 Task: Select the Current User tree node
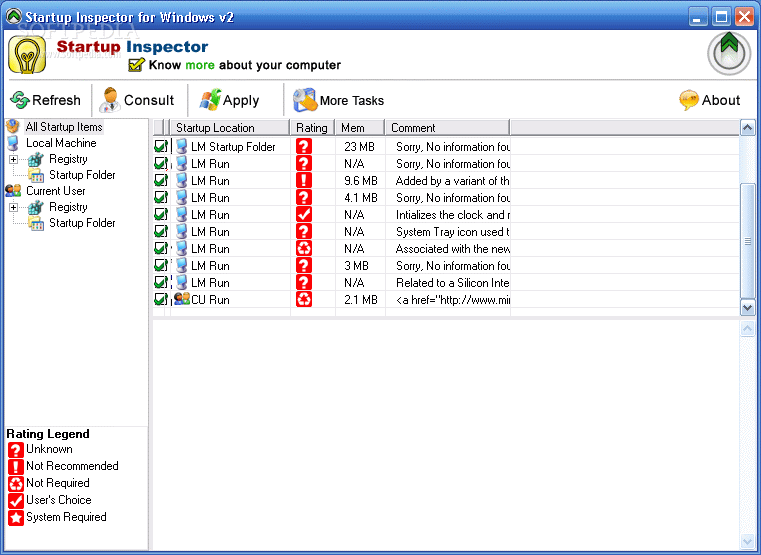click(x=55, y=191)
